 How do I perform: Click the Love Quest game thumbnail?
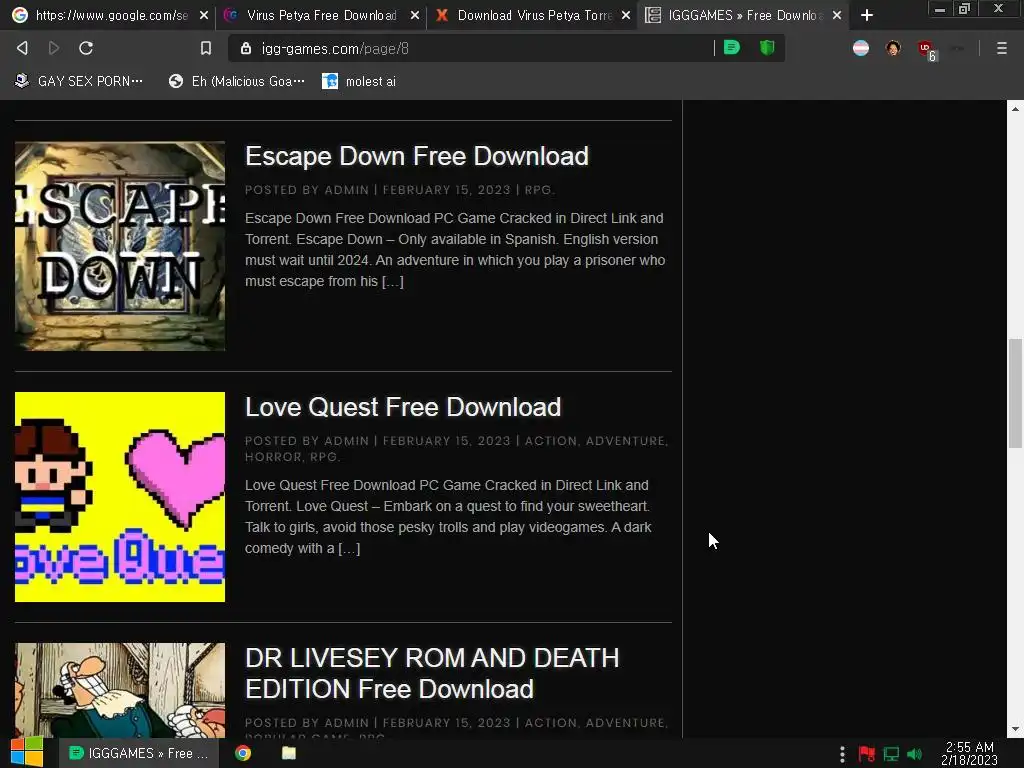(x=120, y=497)
